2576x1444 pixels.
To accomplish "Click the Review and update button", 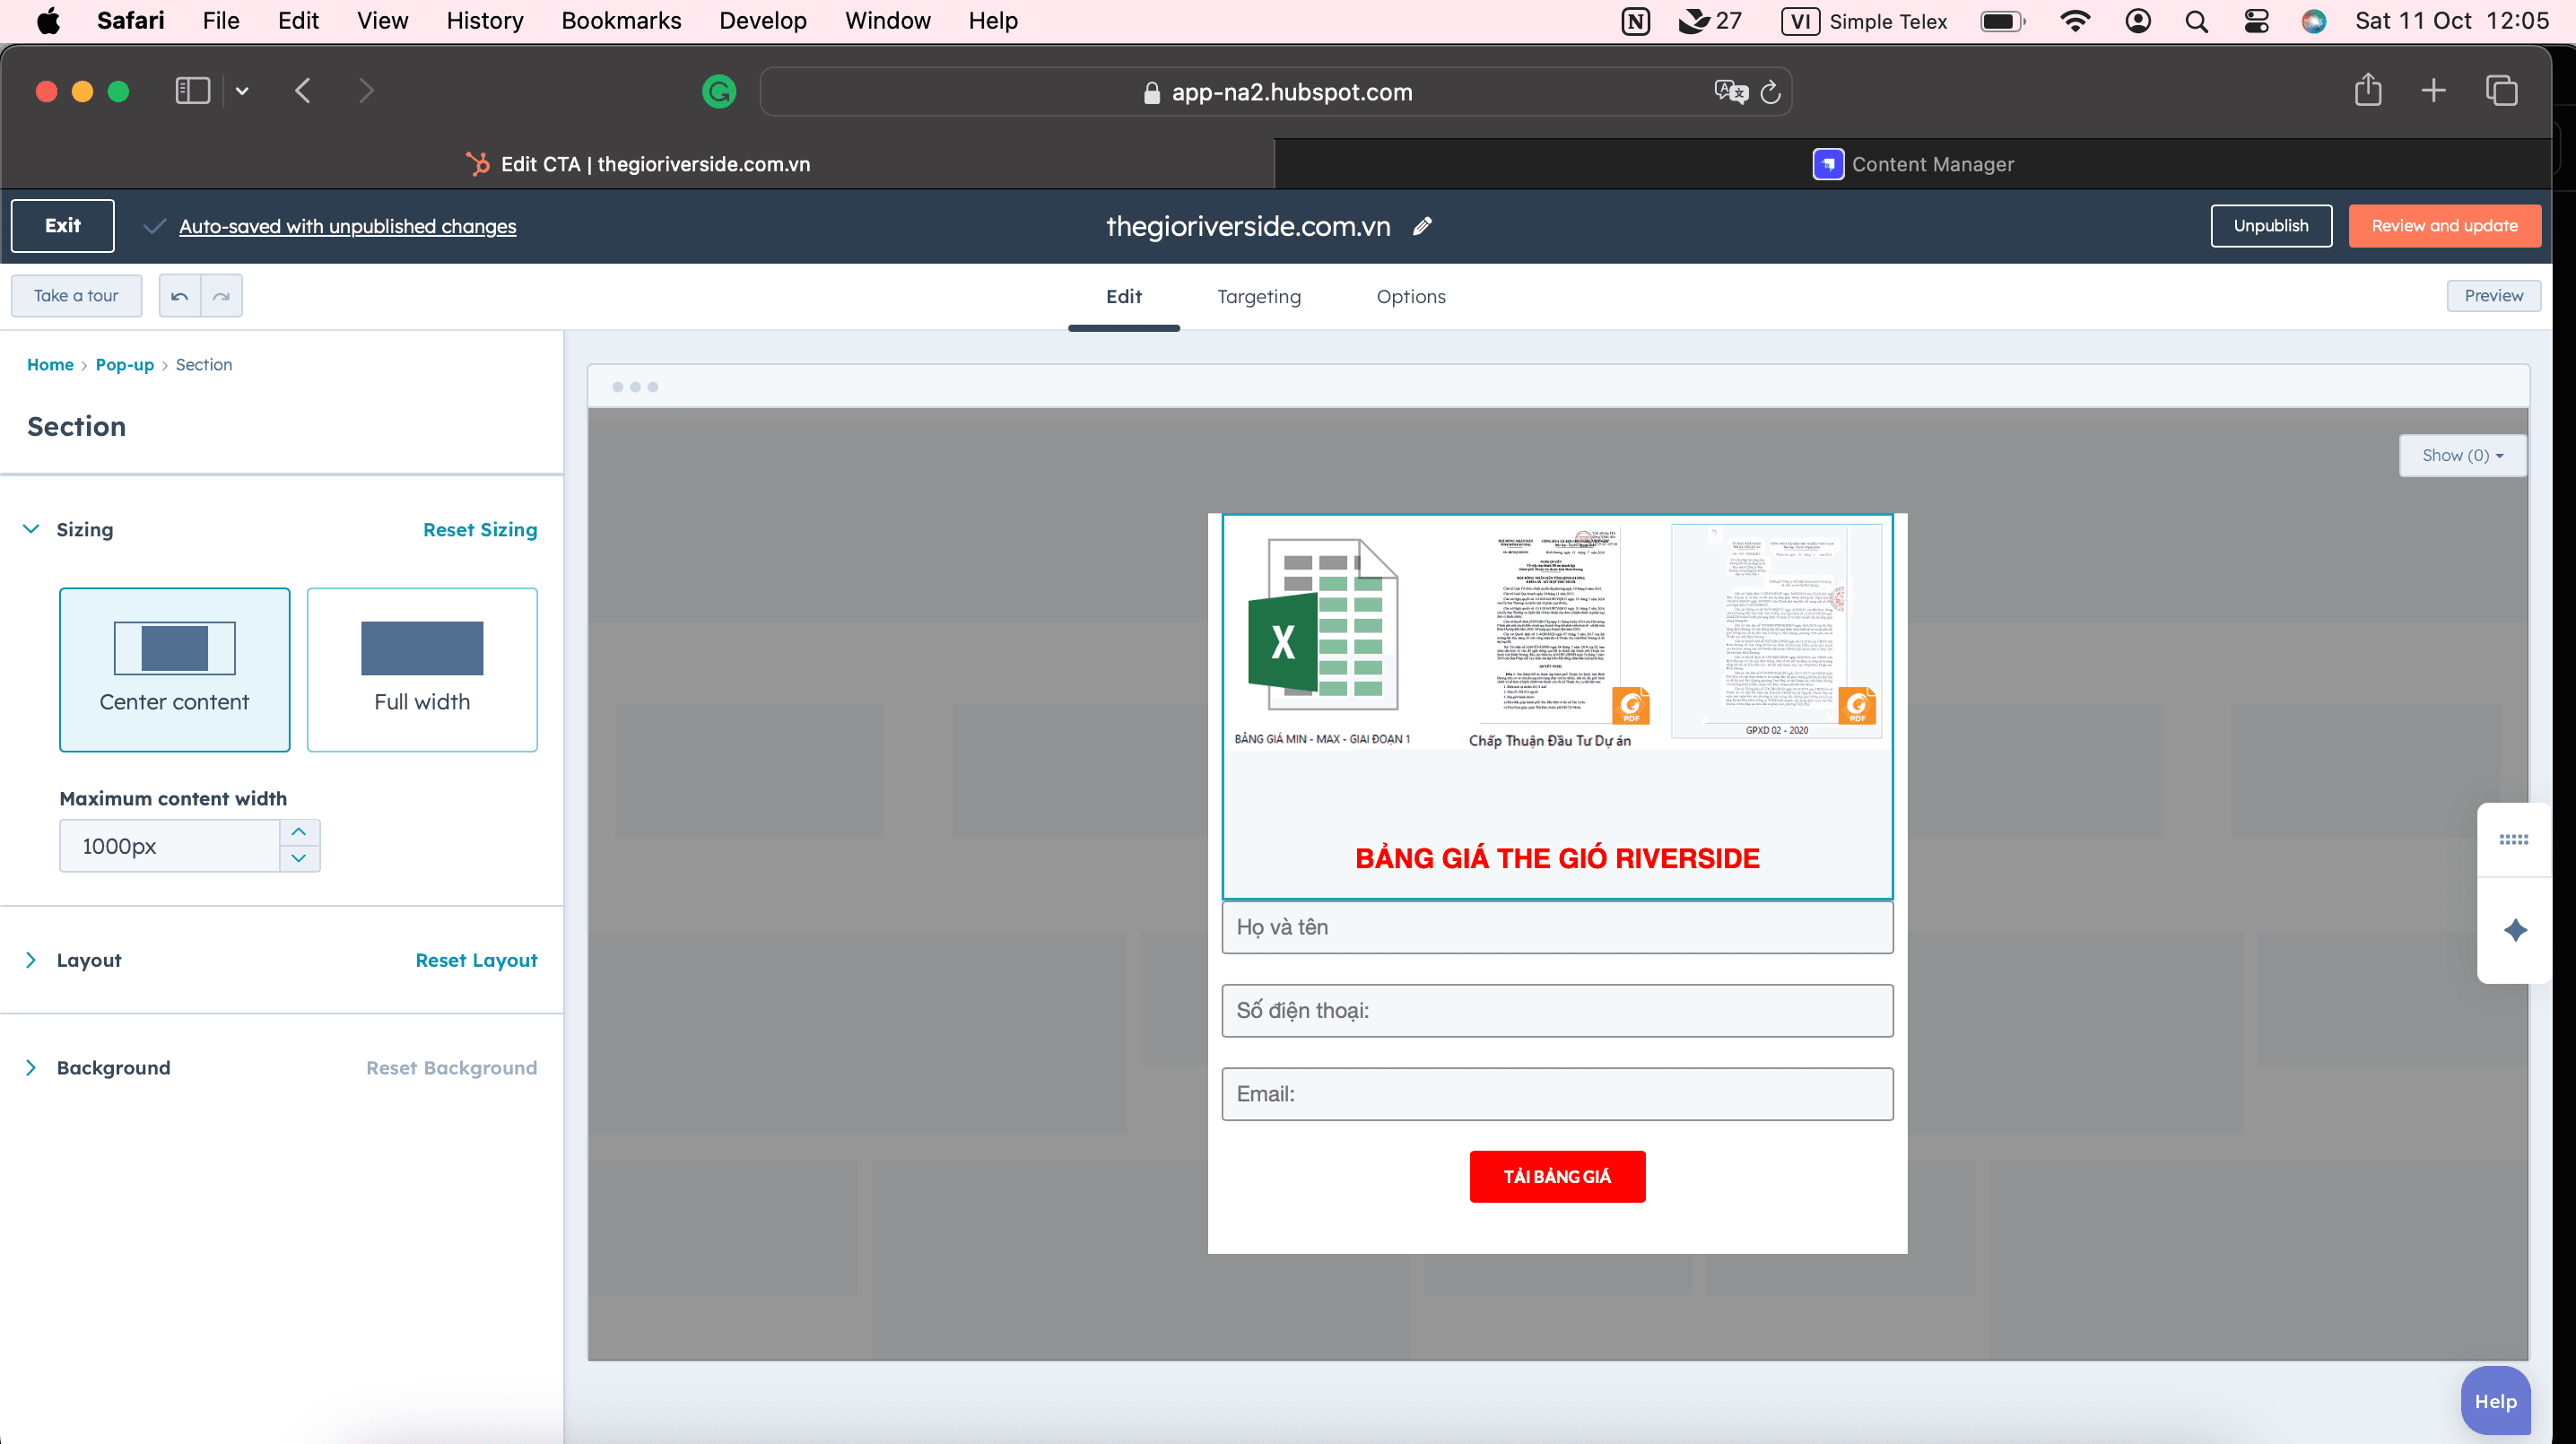I will point(2443,226).
